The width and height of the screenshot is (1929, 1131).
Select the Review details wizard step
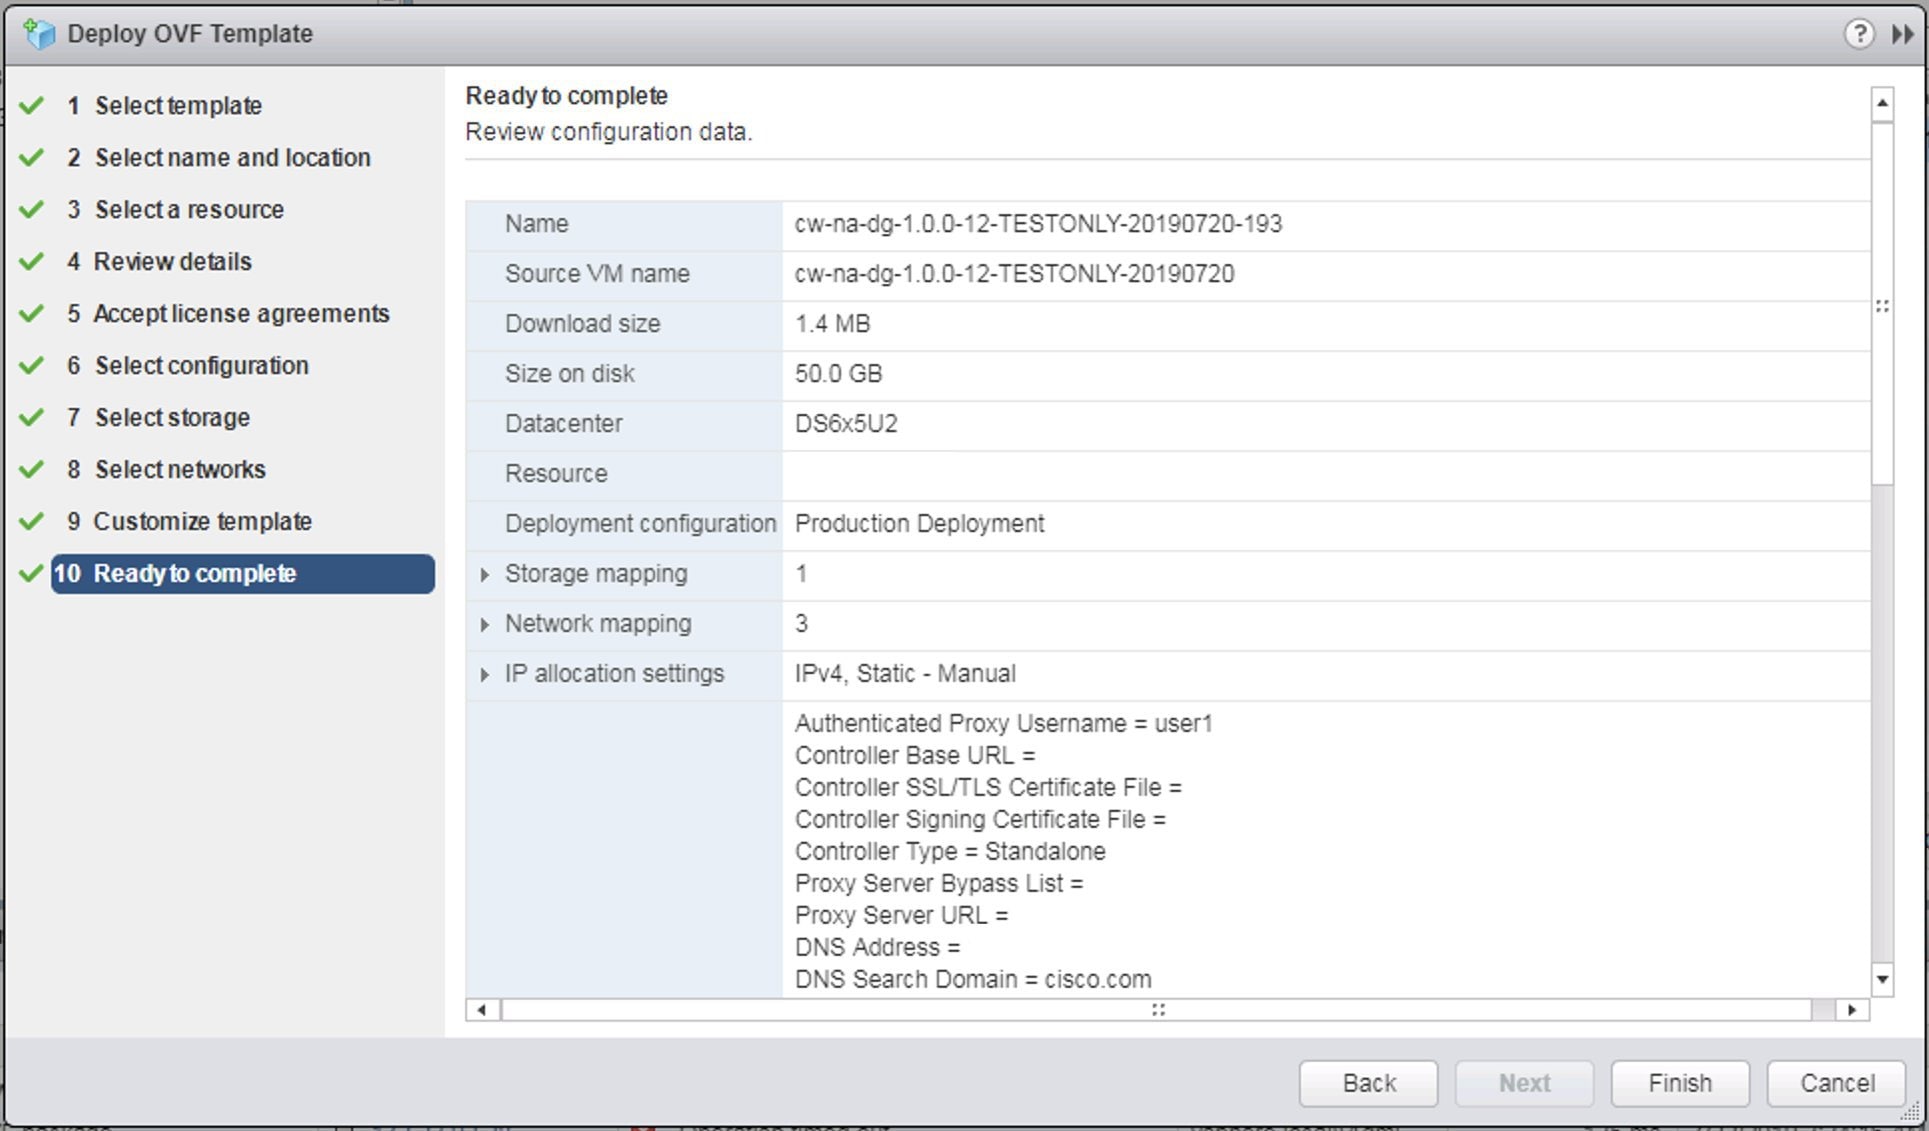(171, 261)
